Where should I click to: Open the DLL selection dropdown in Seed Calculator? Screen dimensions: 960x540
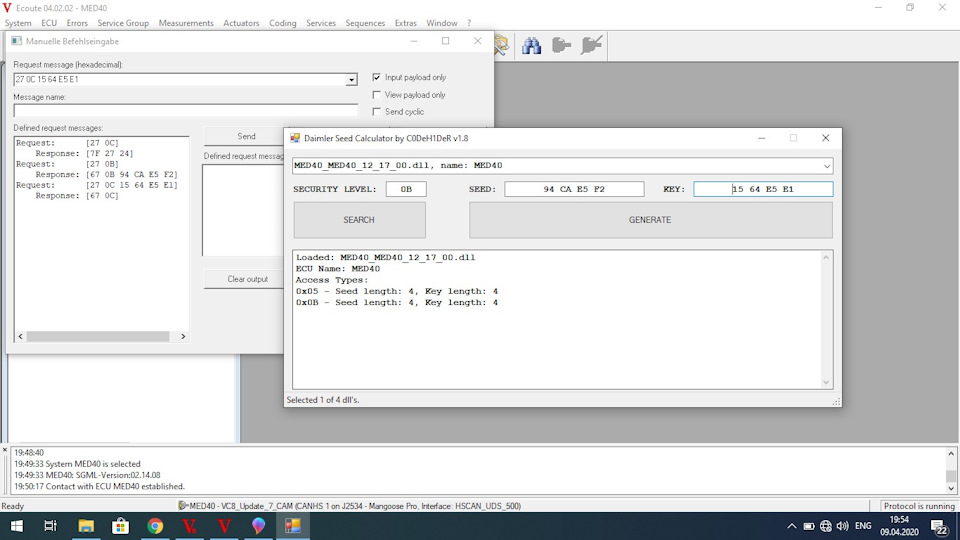click(827, 166)
